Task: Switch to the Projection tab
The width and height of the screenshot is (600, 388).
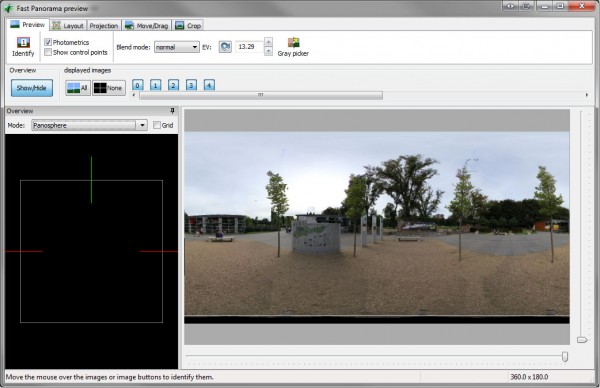Action: [104, 26]
